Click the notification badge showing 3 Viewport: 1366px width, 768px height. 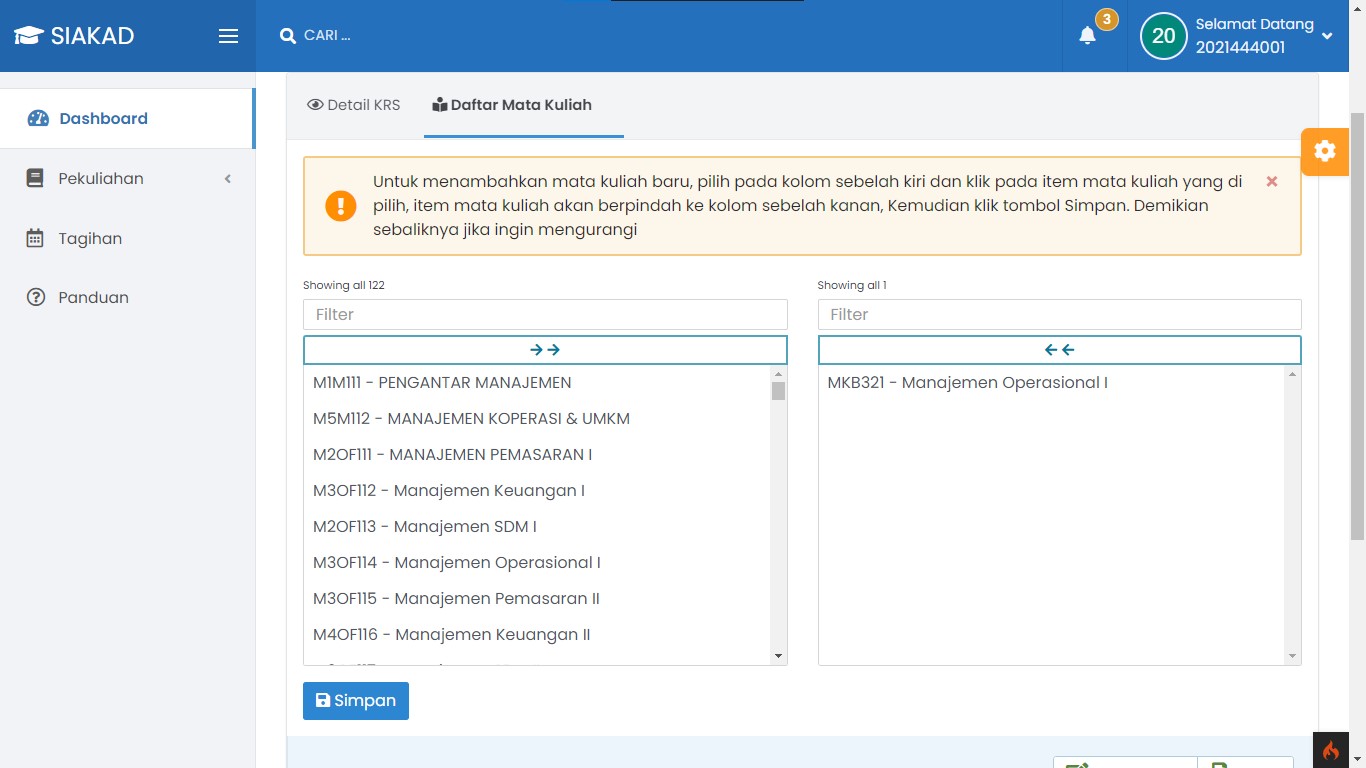point(1106,19)
